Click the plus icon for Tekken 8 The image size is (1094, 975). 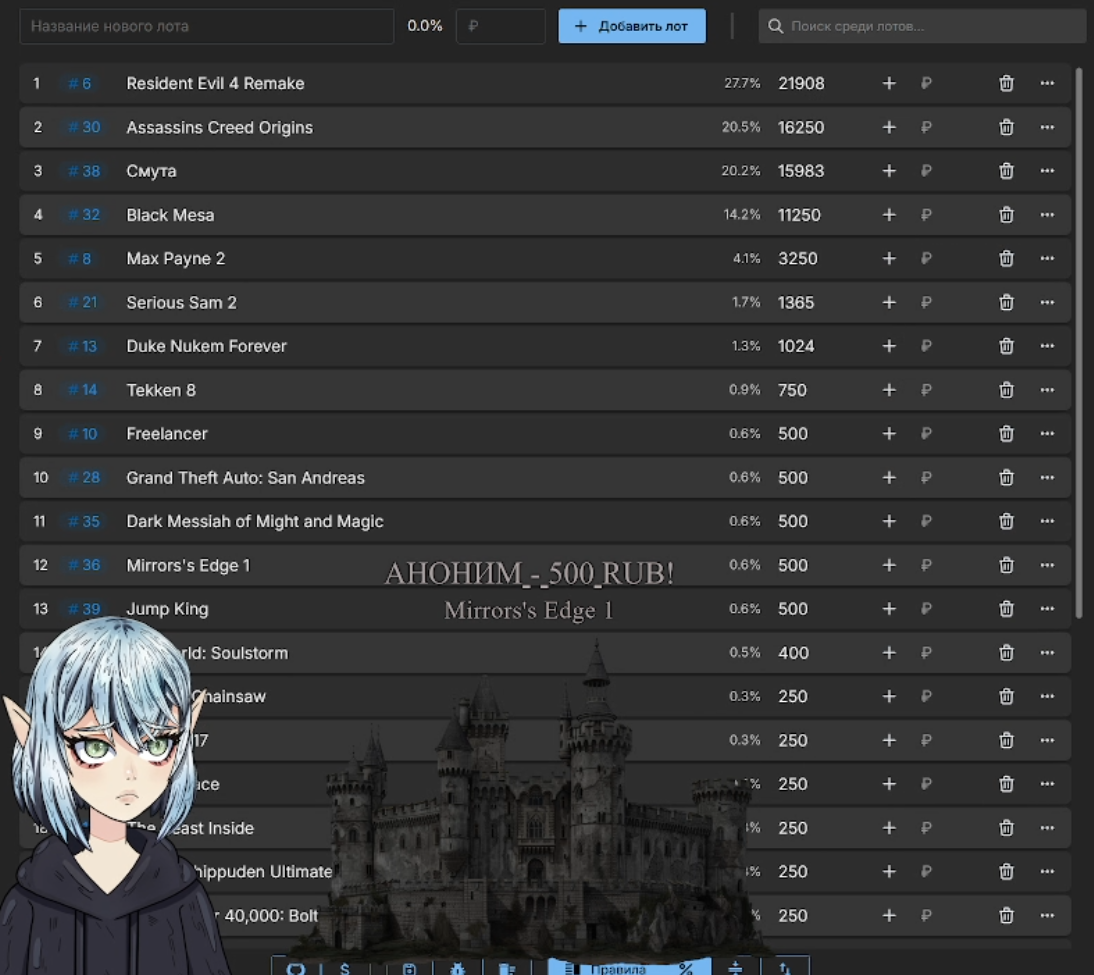(x=889, y=390)
